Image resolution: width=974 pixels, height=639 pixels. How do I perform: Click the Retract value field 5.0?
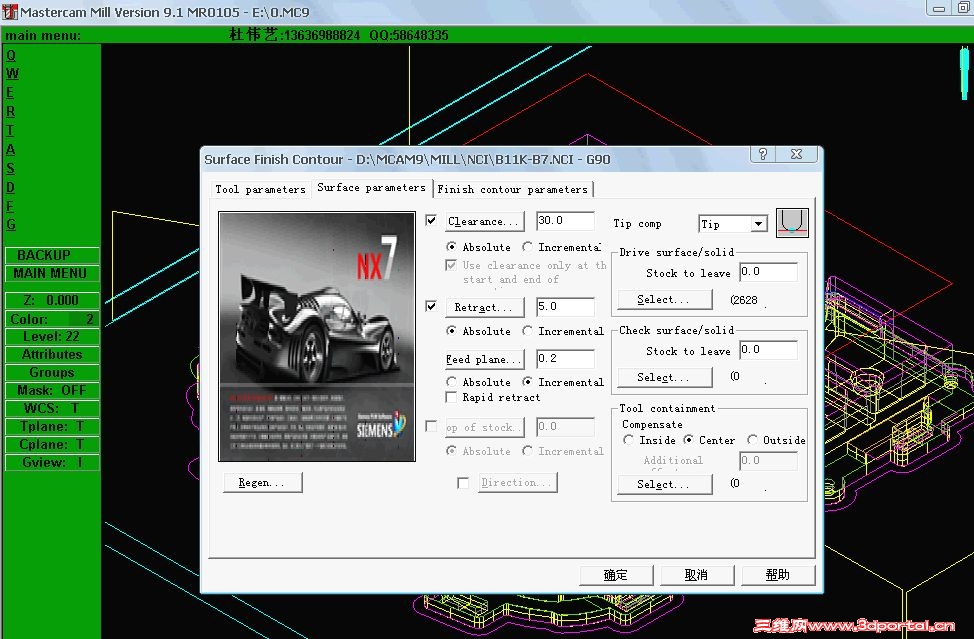point(565,306)
